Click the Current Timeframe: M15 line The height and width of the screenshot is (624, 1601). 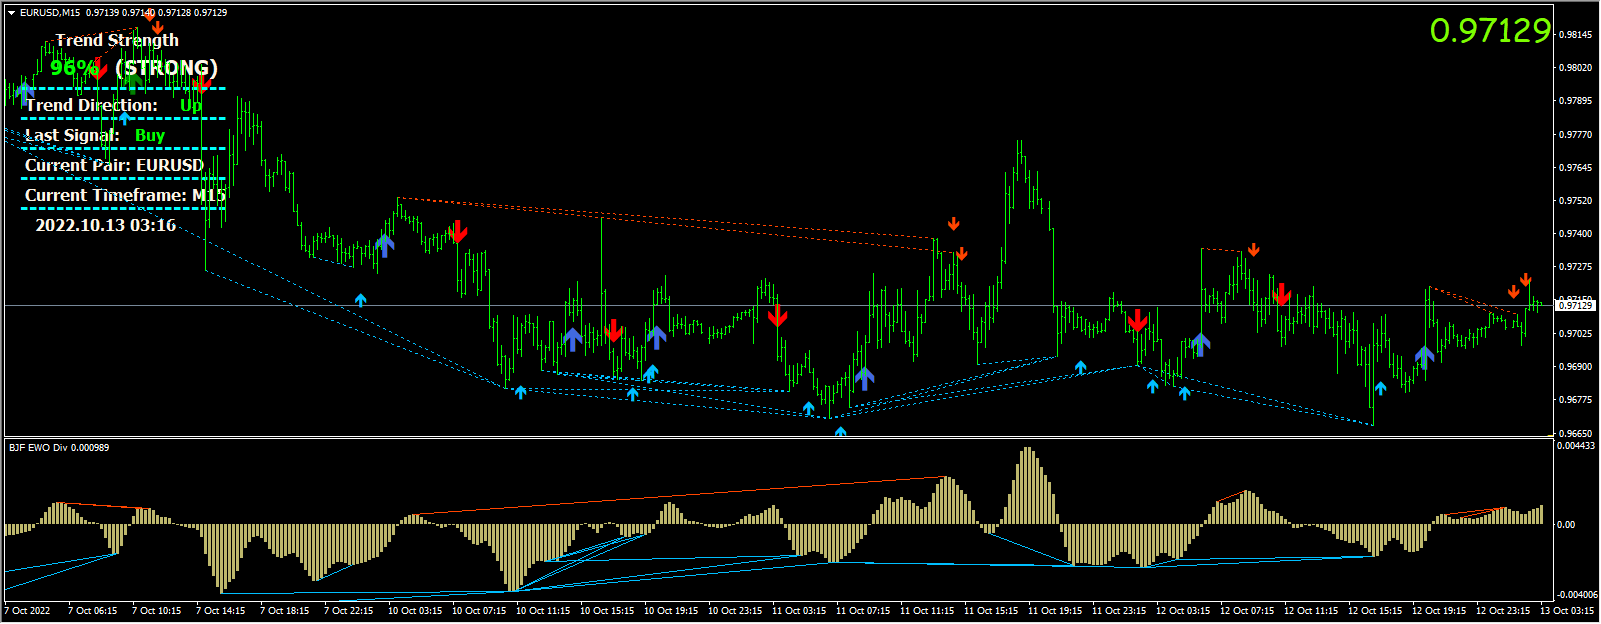tap(125, 195)
